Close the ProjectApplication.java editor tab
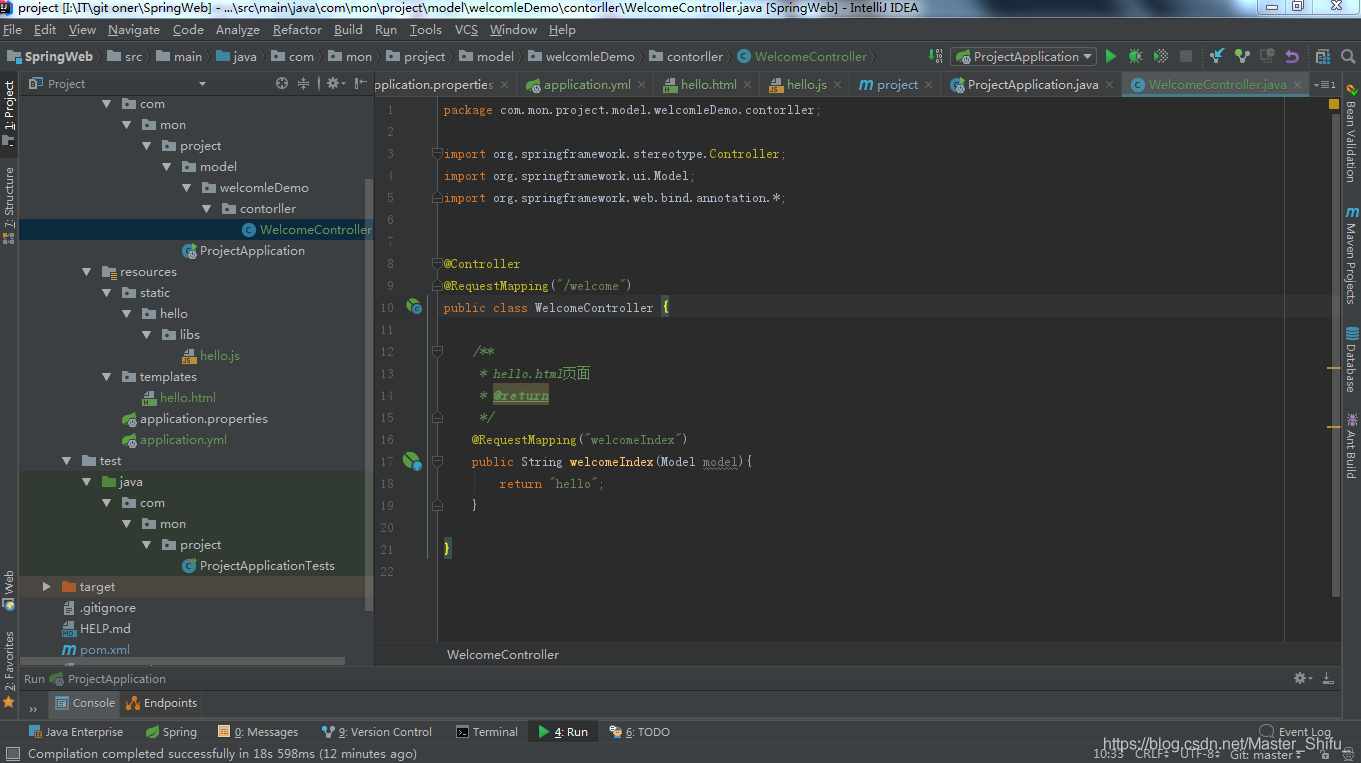The height and width of the screenshot is (763, 1361). [x=1111, y=85]
